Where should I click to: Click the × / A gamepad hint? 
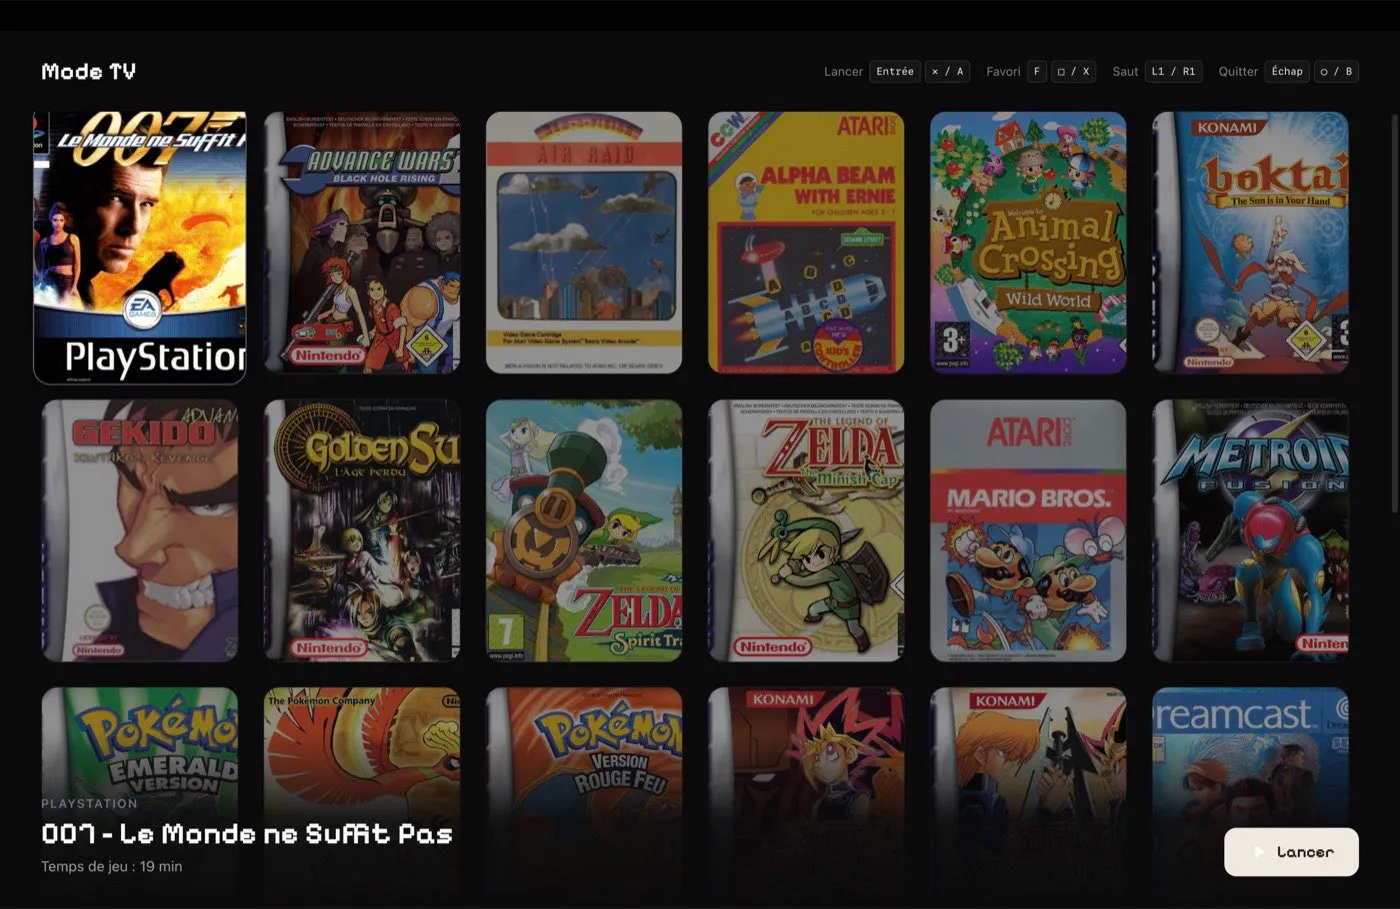point(947,72)
